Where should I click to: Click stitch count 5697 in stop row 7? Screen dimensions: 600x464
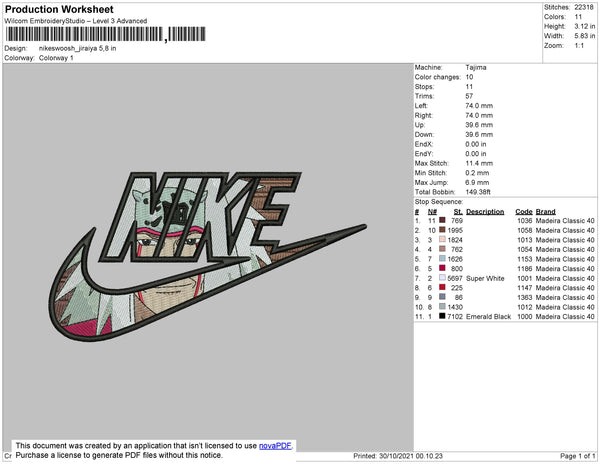pos(455,278)
